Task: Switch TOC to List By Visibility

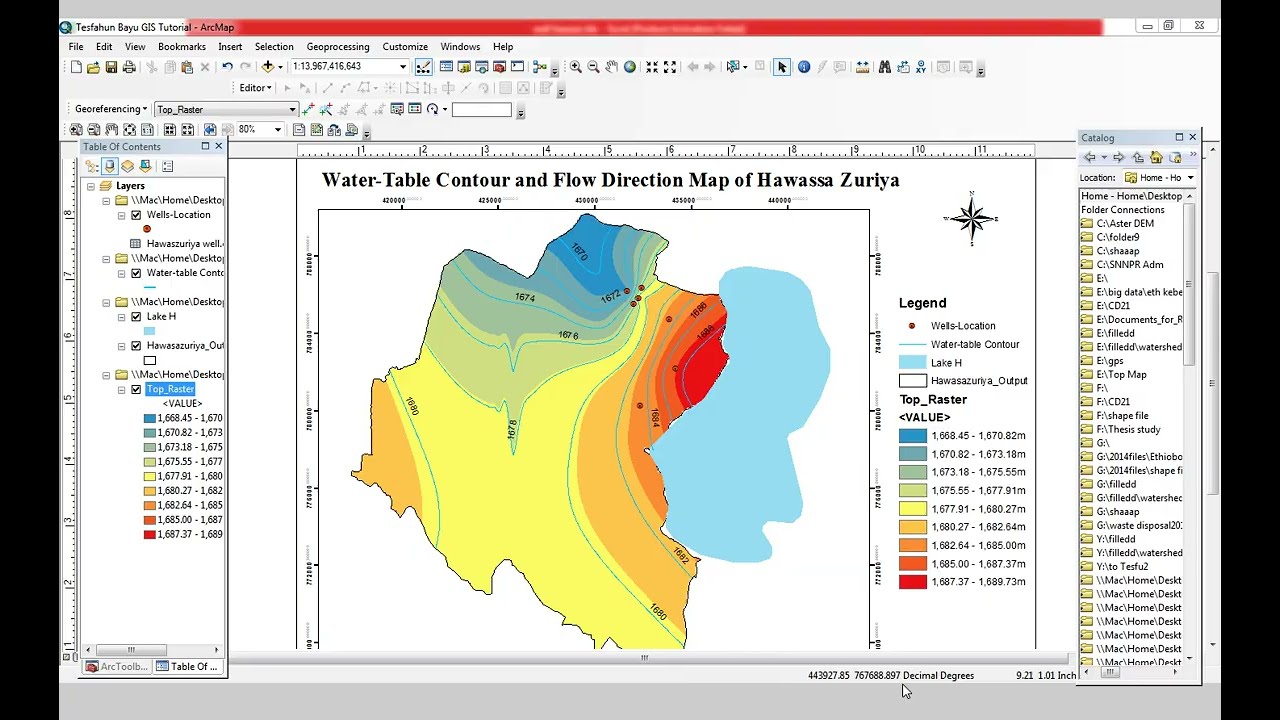Action: (127, 166)
